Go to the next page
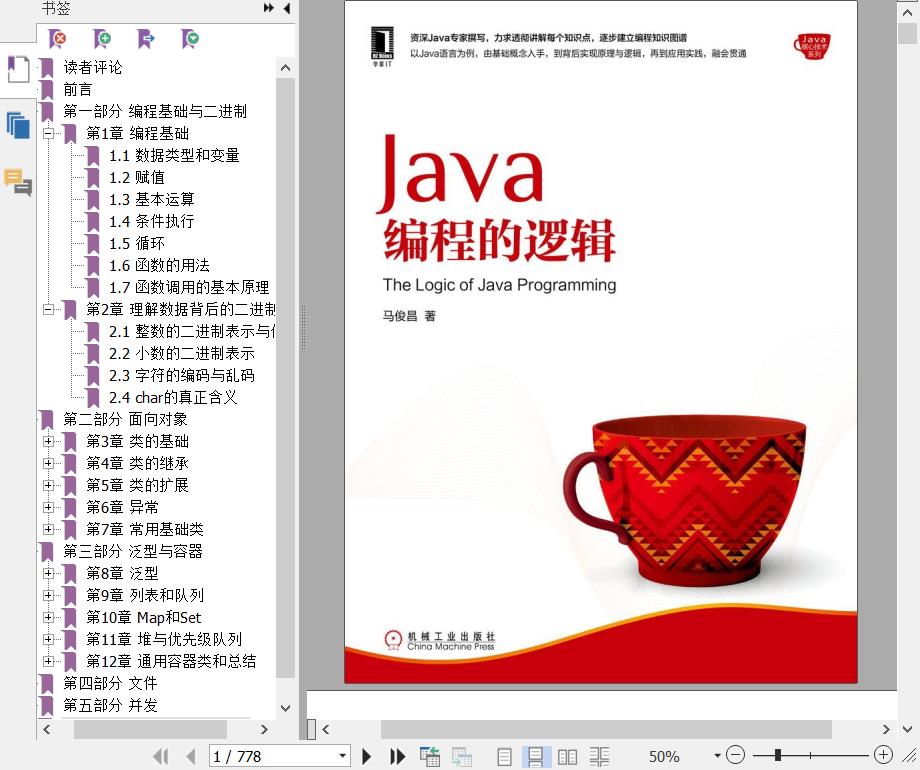 pyautogui.click(x=367, y=757)
